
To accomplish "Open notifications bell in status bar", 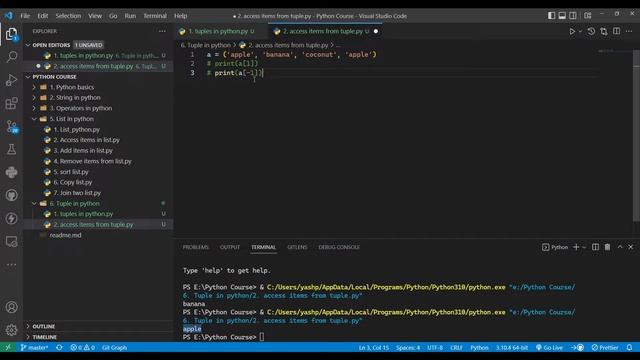I will (629, 348).
